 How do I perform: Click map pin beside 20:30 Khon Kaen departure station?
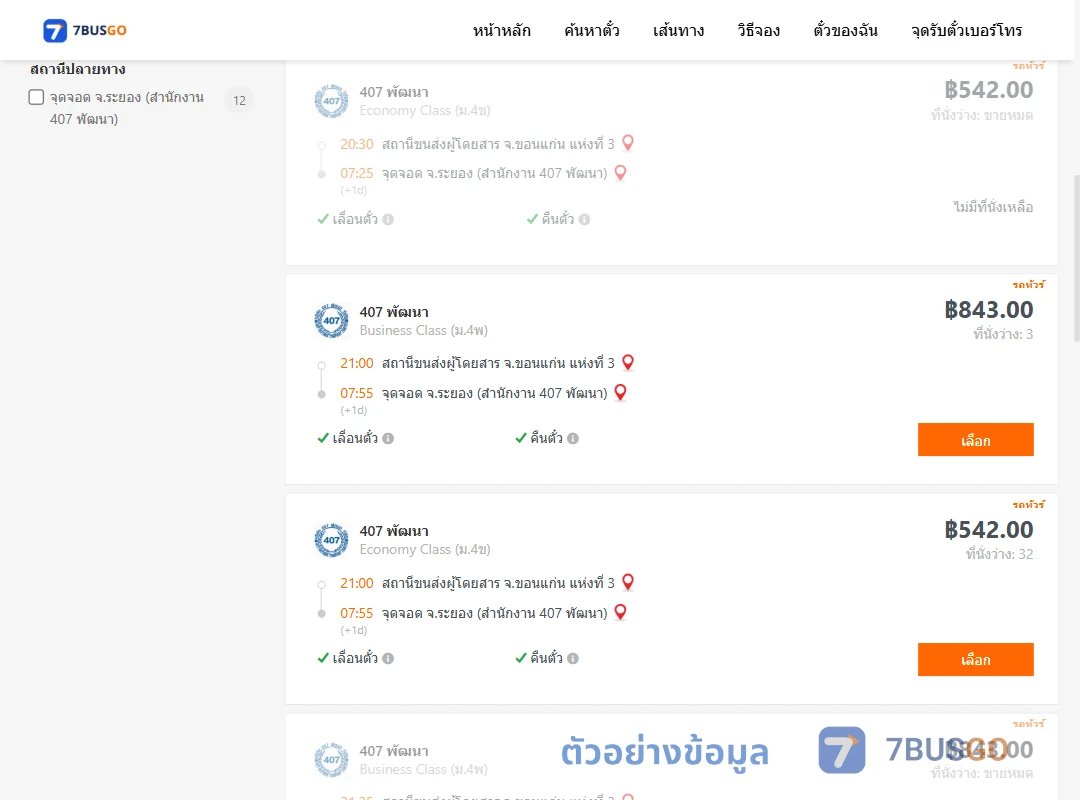coord(627,143)
